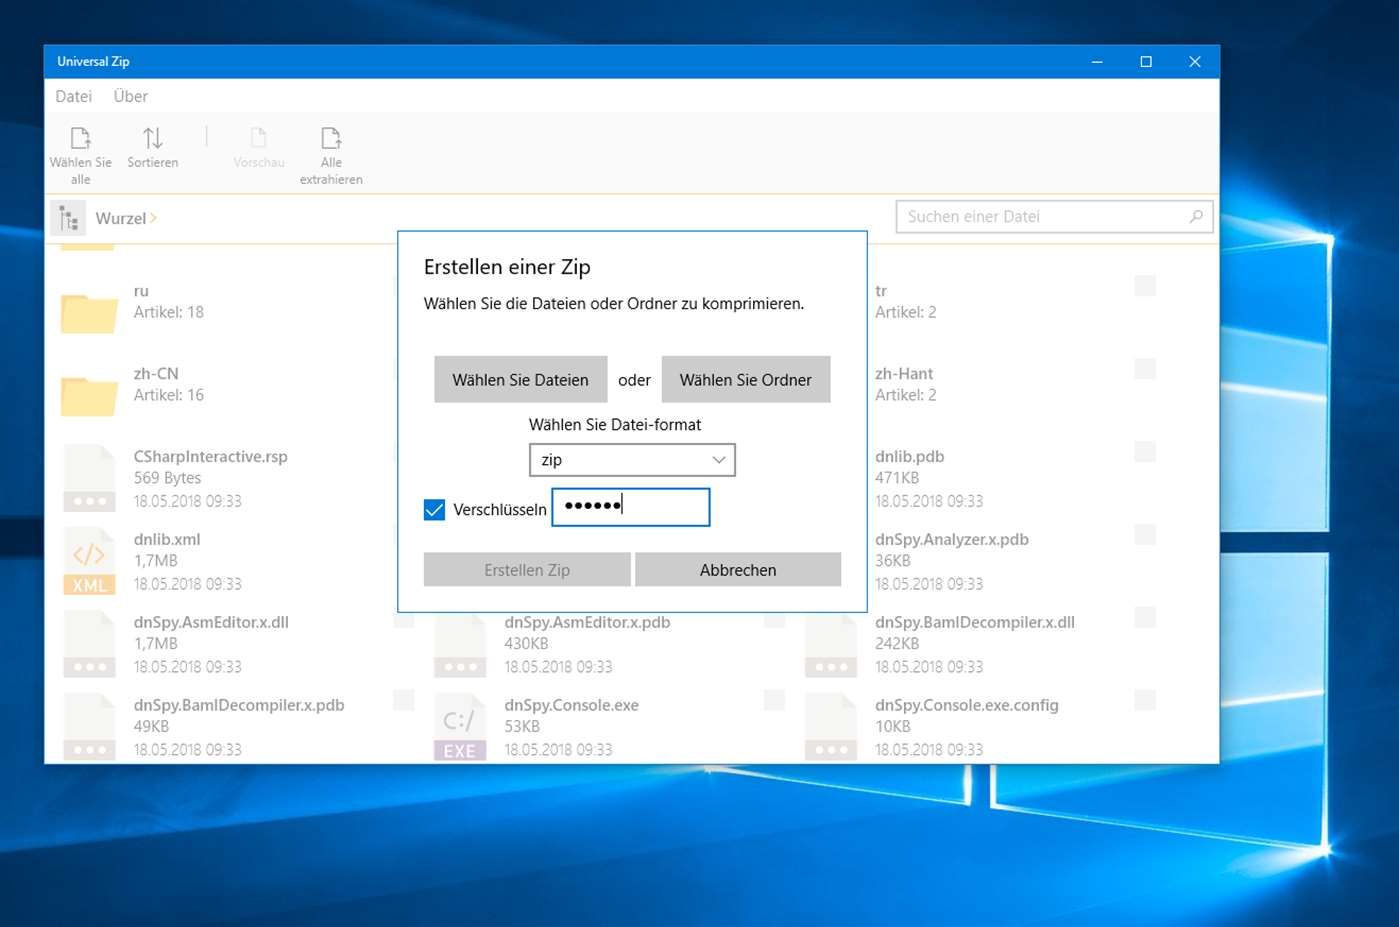
Task: Click the dnSpy.BamlDecompiler.x.dll file icon
Action: coord(831,644)
